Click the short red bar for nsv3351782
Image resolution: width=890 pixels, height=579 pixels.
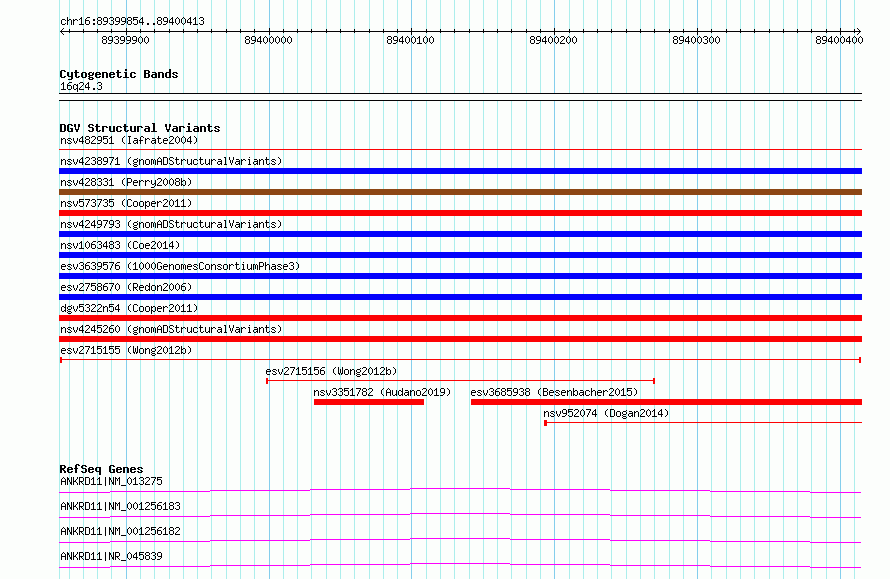tap(369, 402)
